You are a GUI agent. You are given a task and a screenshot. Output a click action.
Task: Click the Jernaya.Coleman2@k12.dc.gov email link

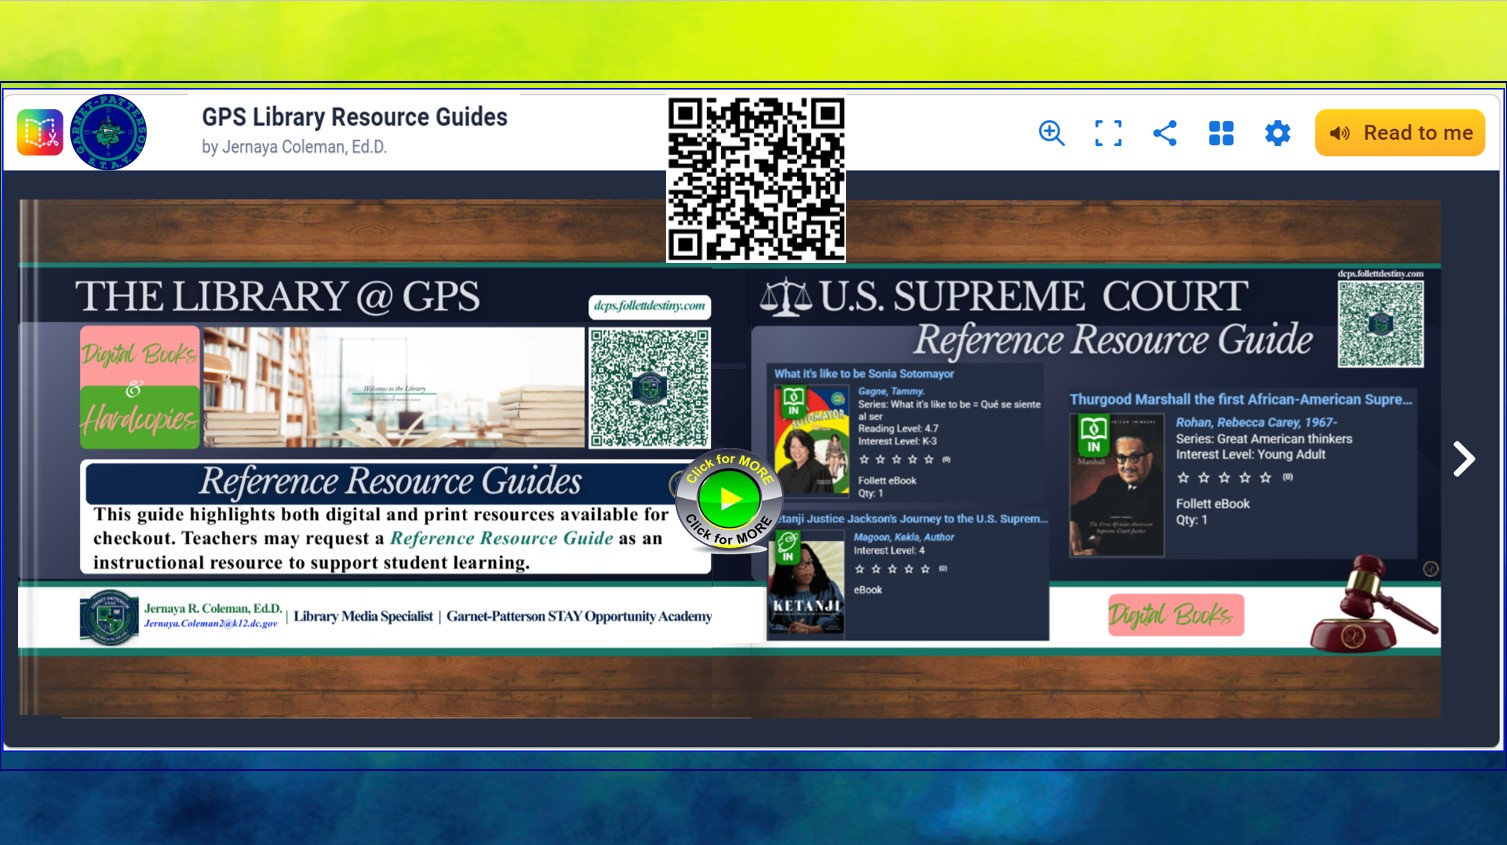coord(211,623)
